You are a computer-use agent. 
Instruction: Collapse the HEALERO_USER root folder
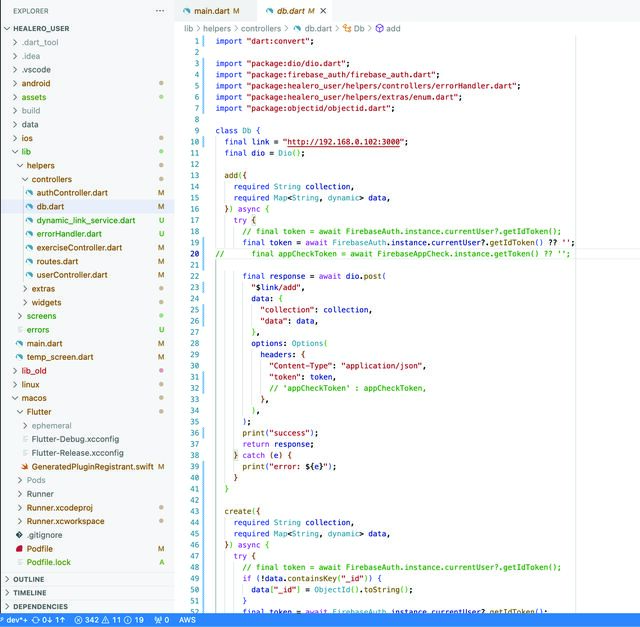tap(7, 29)
